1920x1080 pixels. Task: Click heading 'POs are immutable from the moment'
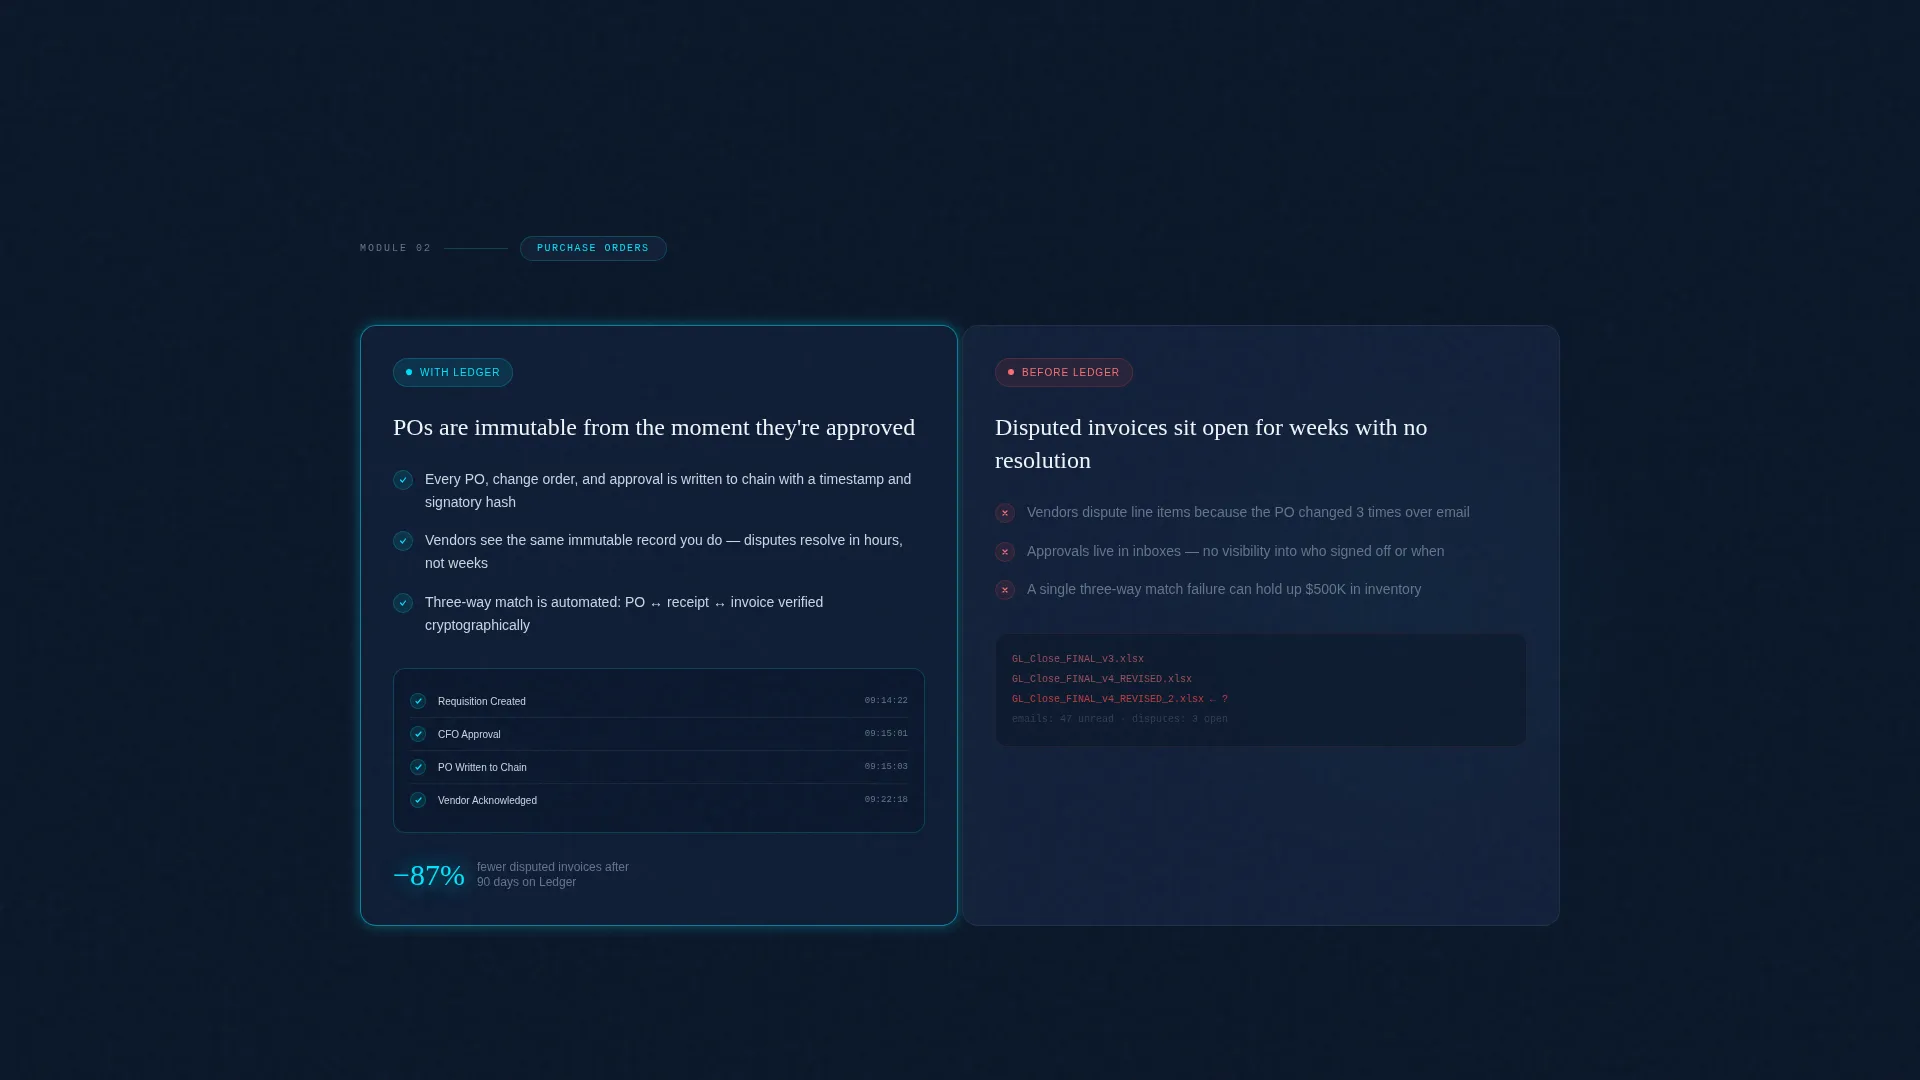click(654, 428)
